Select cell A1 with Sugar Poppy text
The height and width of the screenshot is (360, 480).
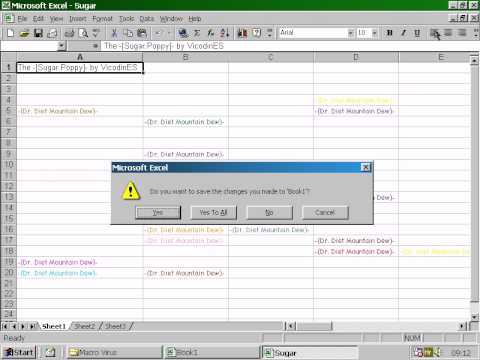pos(80,67)
